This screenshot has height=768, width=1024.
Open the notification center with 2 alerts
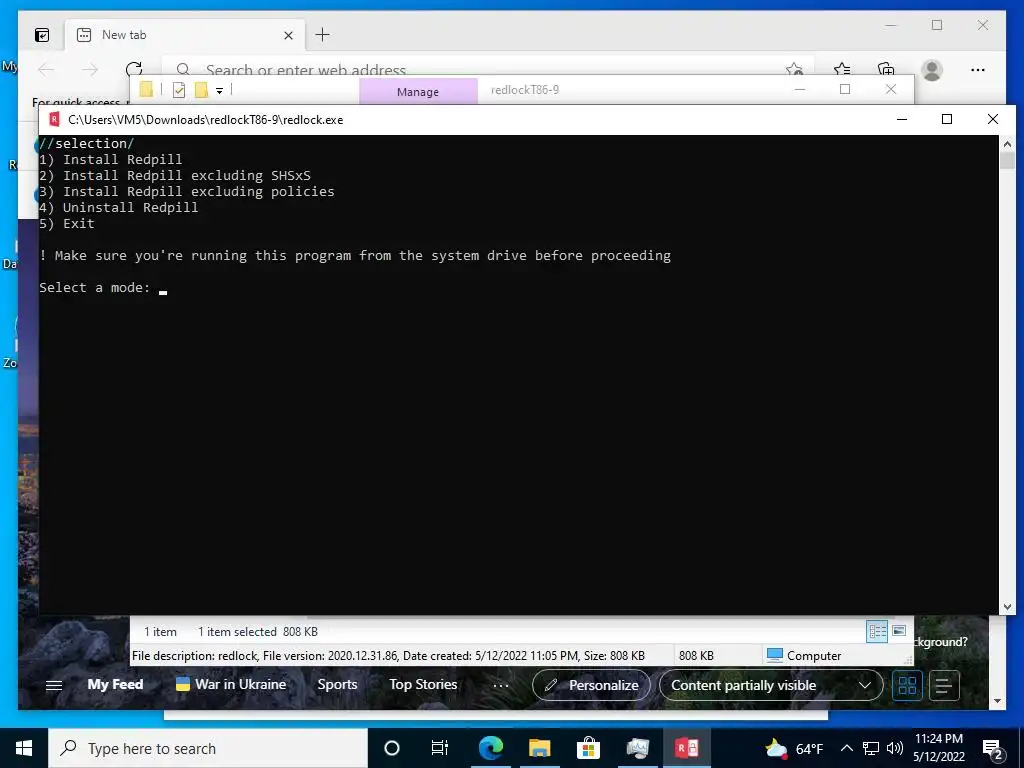(x=993, y=749)
